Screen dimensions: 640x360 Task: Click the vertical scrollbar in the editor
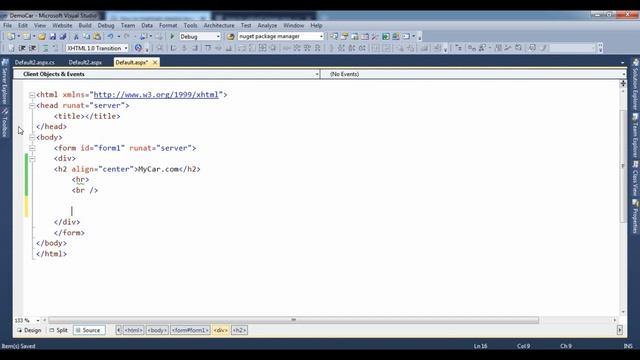(623, 165)
